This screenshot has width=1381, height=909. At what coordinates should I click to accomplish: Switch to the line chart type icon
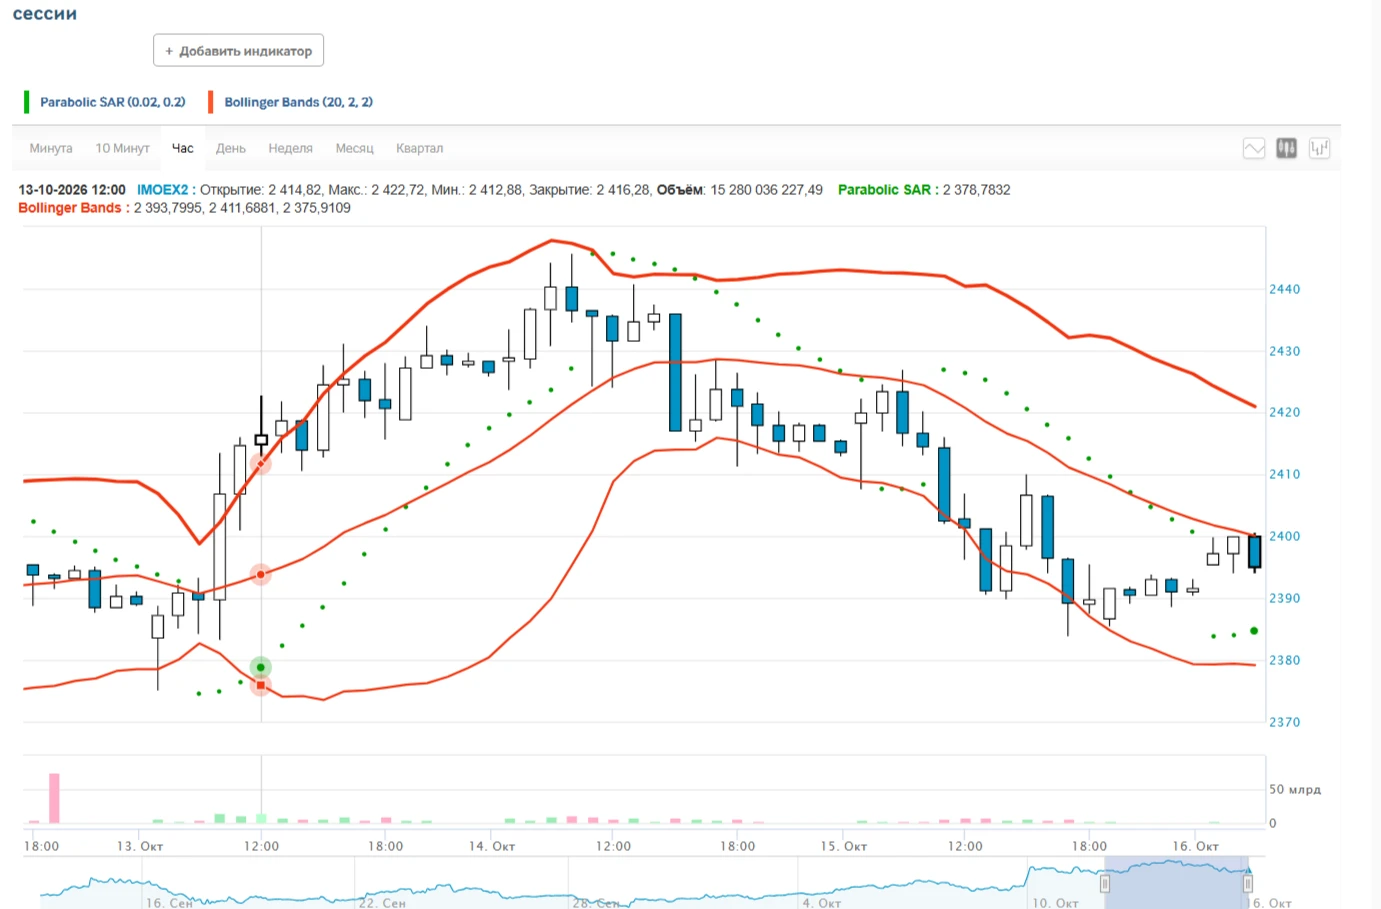(x=1254, y=149)
